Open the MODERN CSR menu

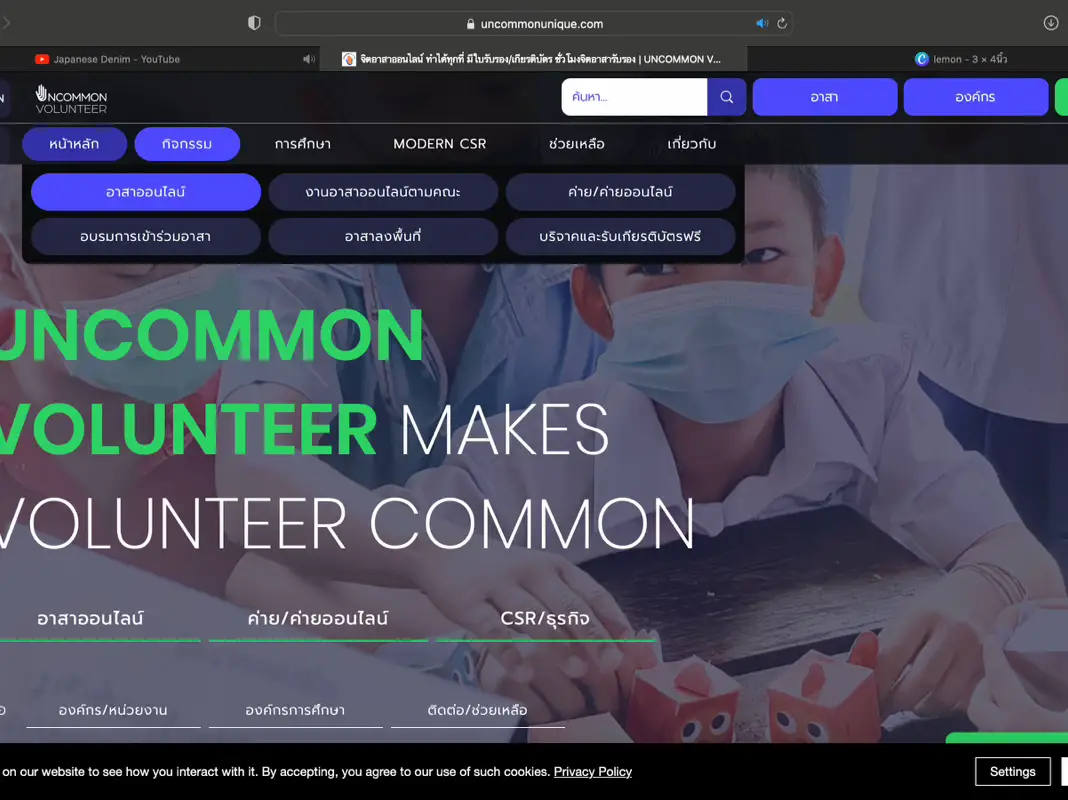point(440,144)
